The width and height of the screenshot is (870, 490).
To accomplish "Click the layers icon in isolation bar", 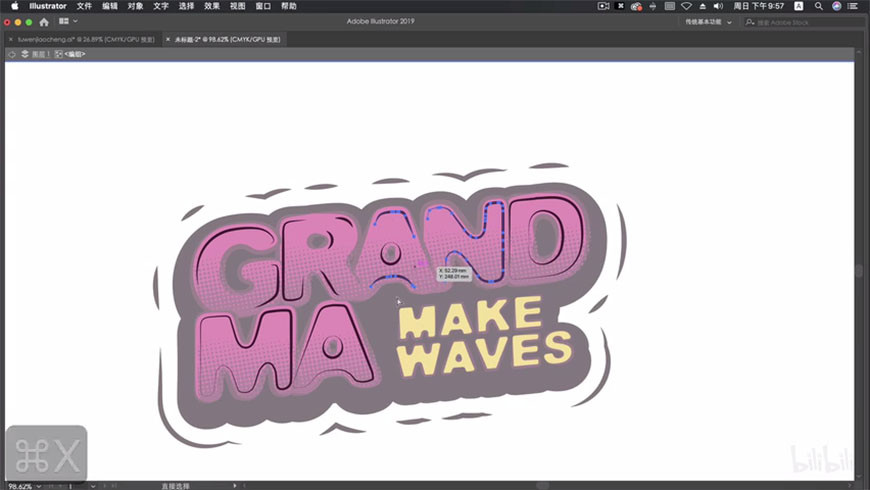I will (25, 54).
